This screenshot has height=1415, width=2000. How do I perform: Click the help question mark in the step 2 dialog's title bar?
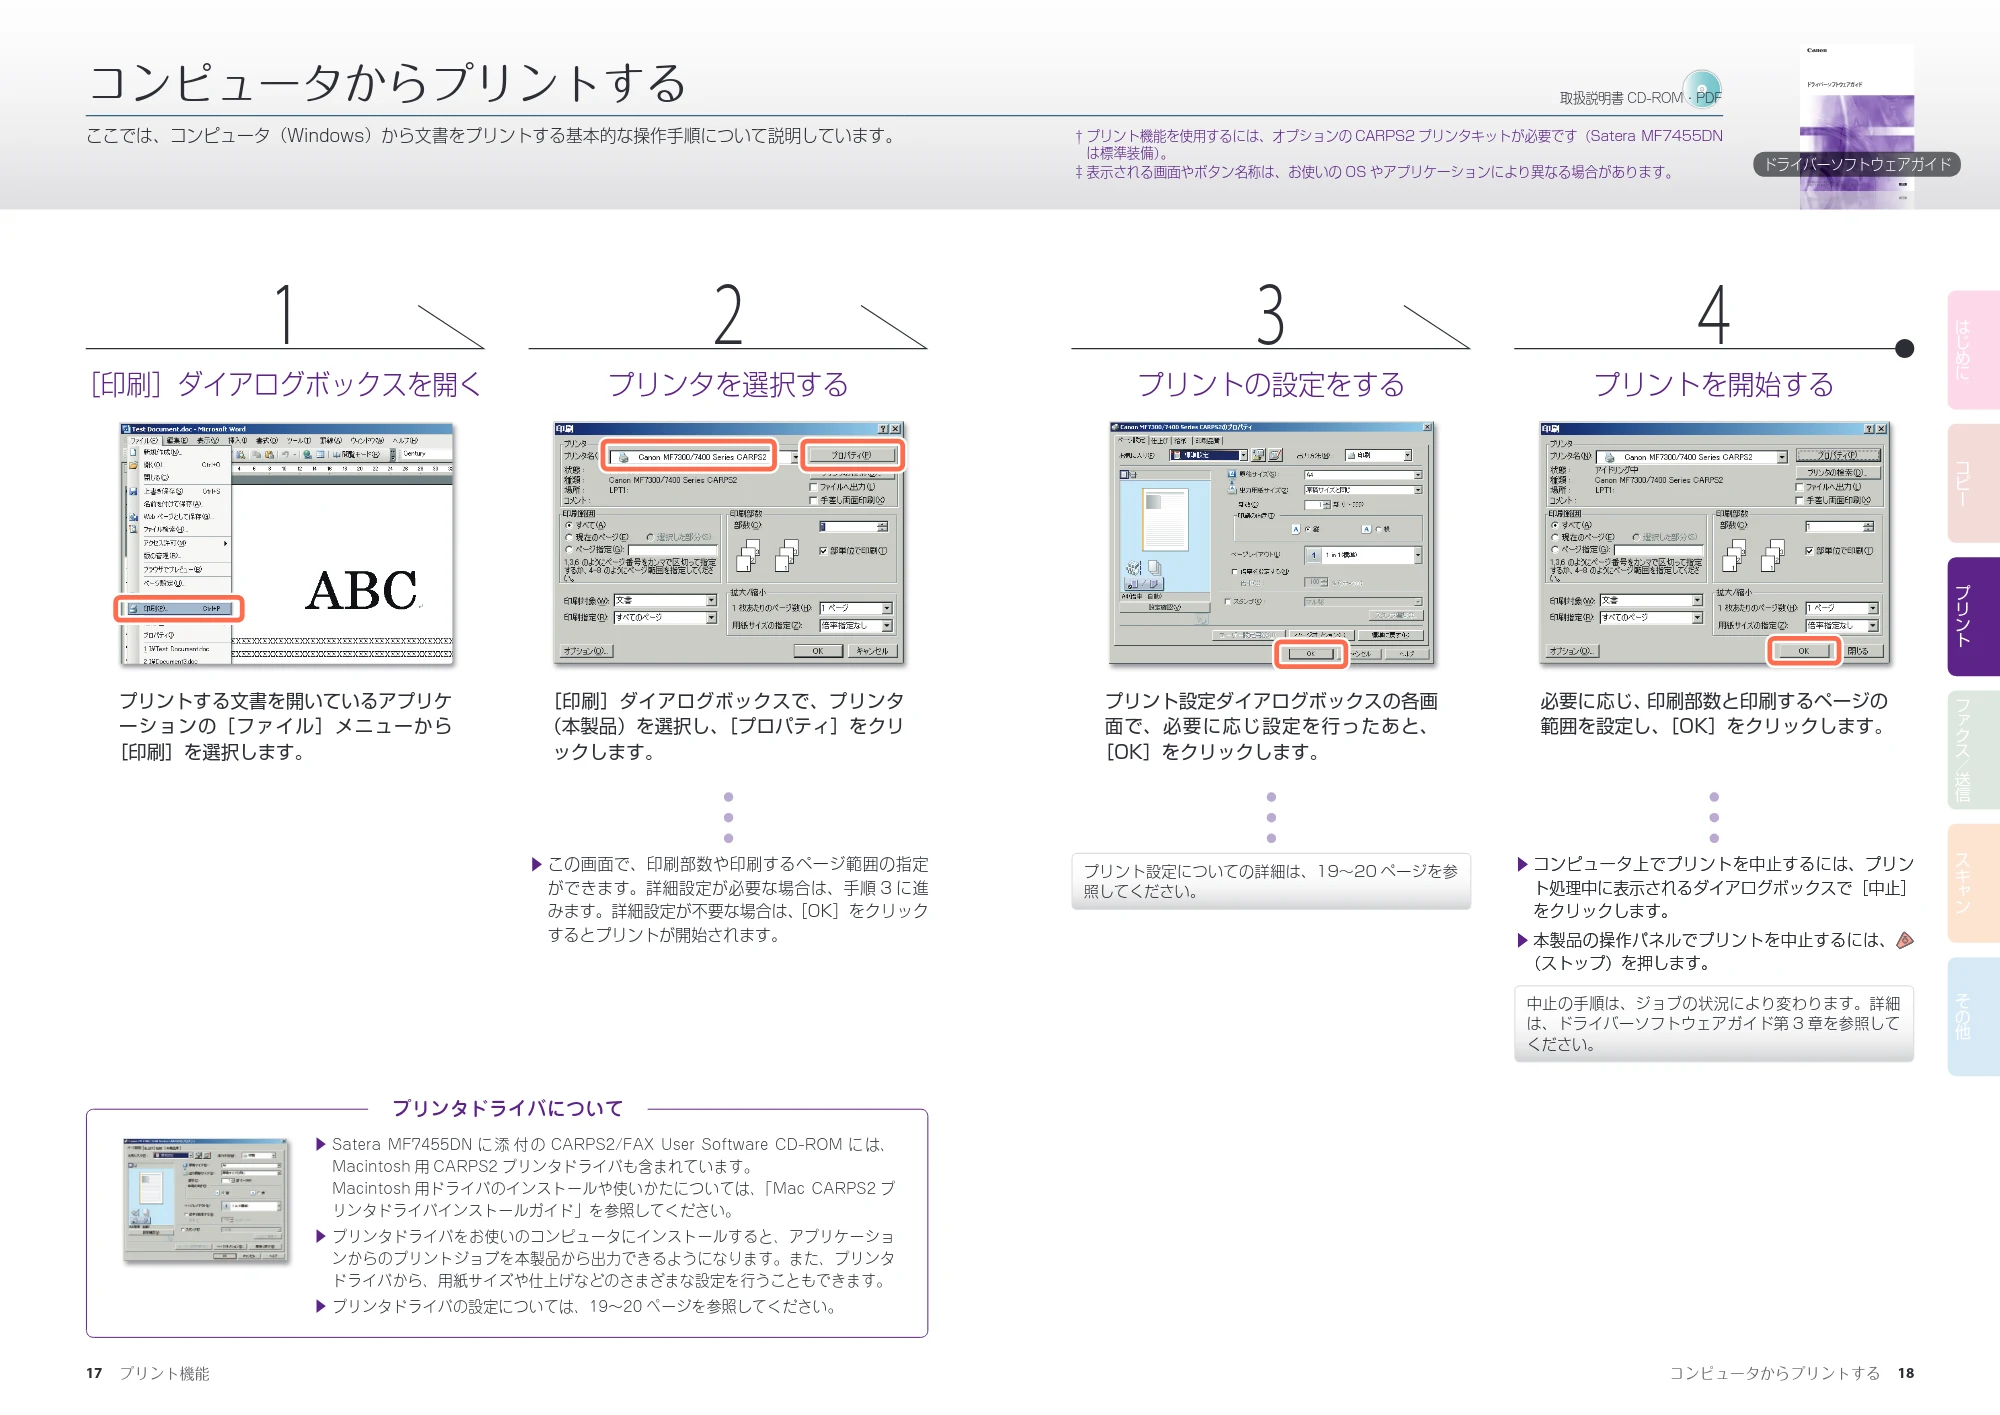(x=883, y=429)
